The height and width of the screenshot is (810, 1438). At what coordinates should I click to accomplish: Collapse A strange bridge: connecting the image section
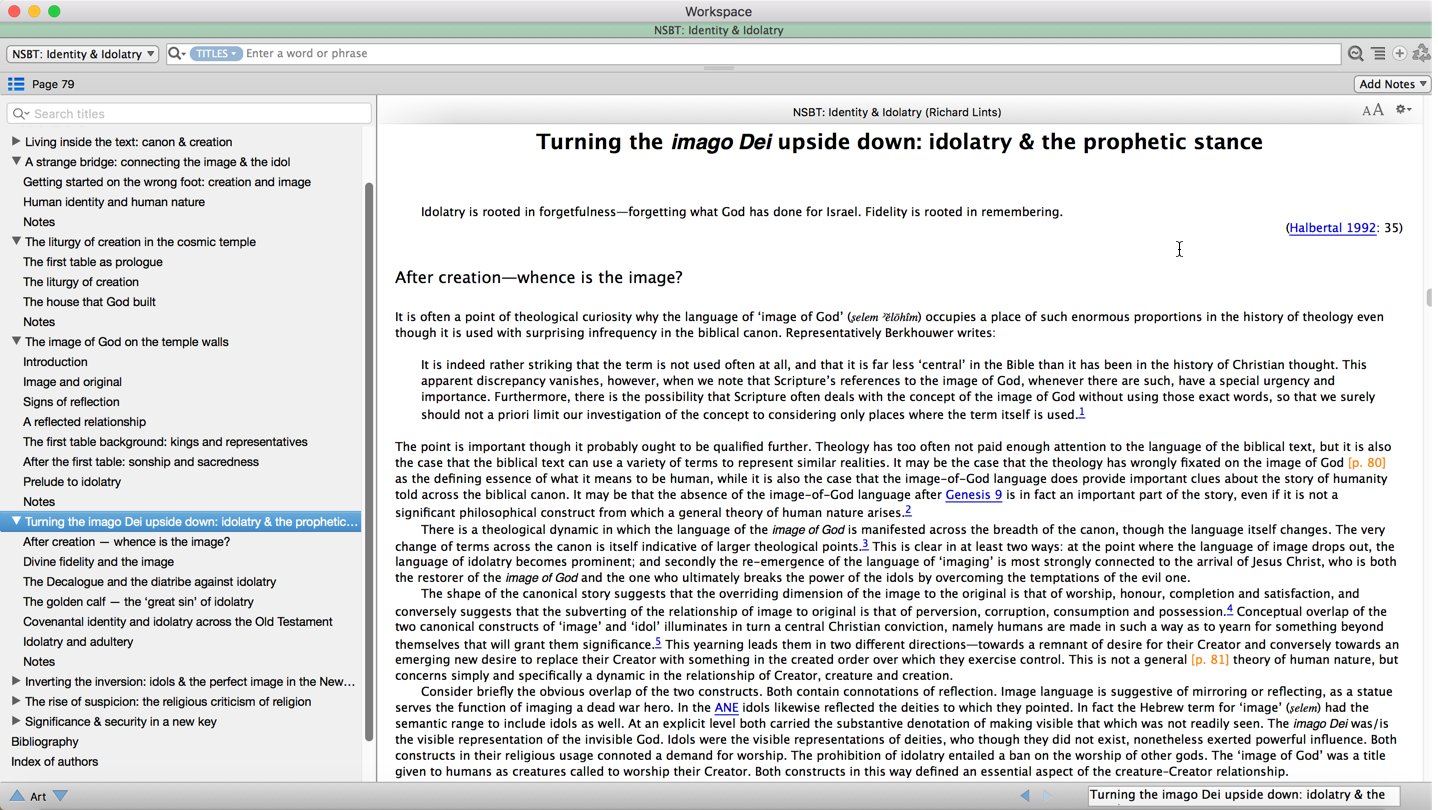point(16,161)
